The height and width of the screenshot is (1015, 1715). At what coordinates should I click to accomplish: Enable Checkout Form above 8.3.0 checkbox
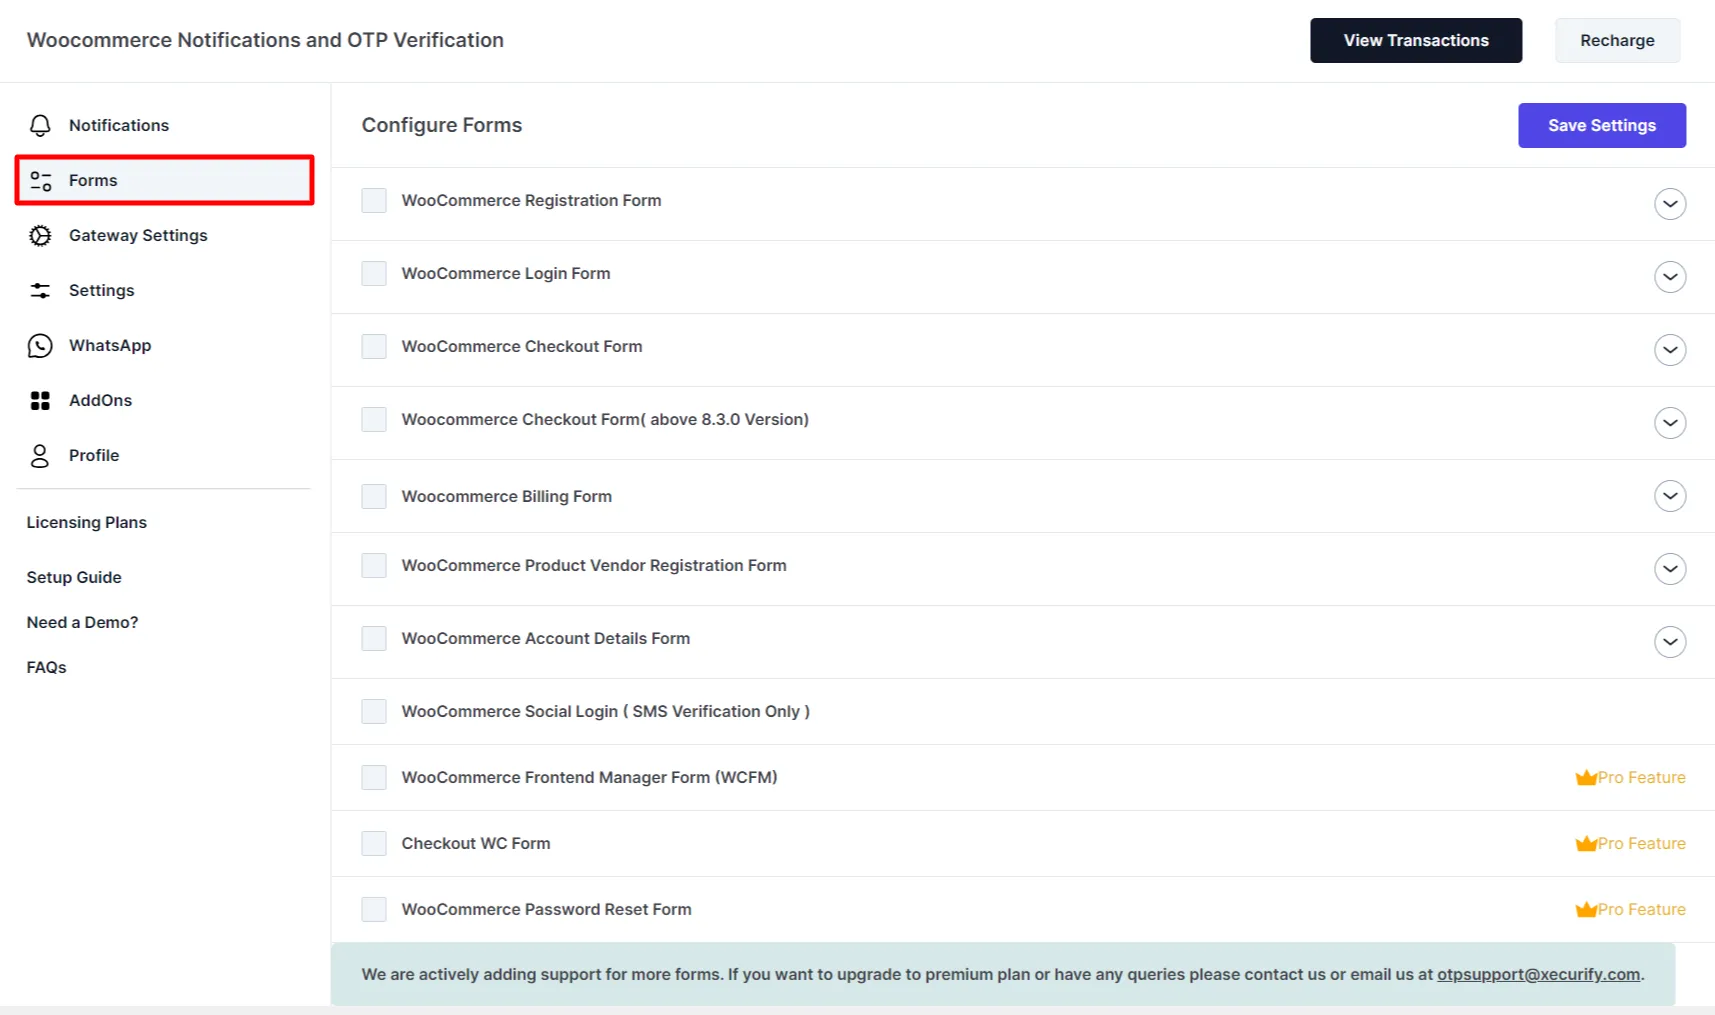pos(374,419)
